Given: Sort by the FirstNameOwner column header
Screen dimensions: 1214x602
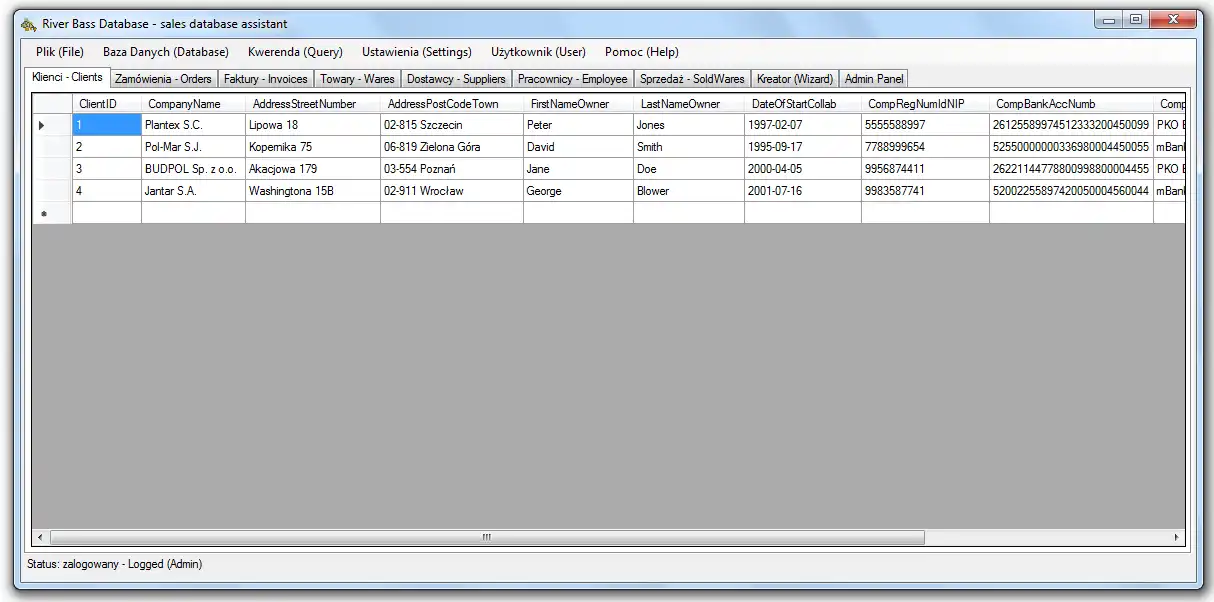Looking at the screenshot, I should pos(578,104).
